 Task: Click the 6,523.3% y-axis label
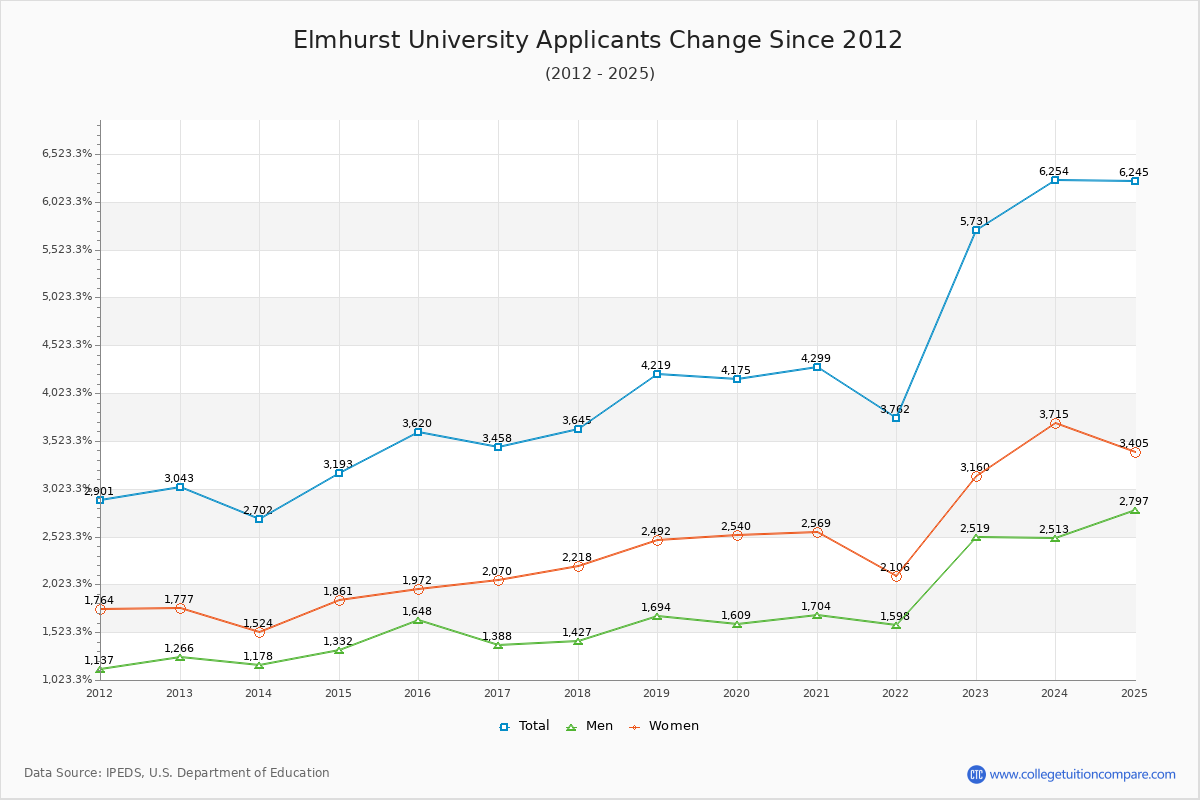click(67, 154)
